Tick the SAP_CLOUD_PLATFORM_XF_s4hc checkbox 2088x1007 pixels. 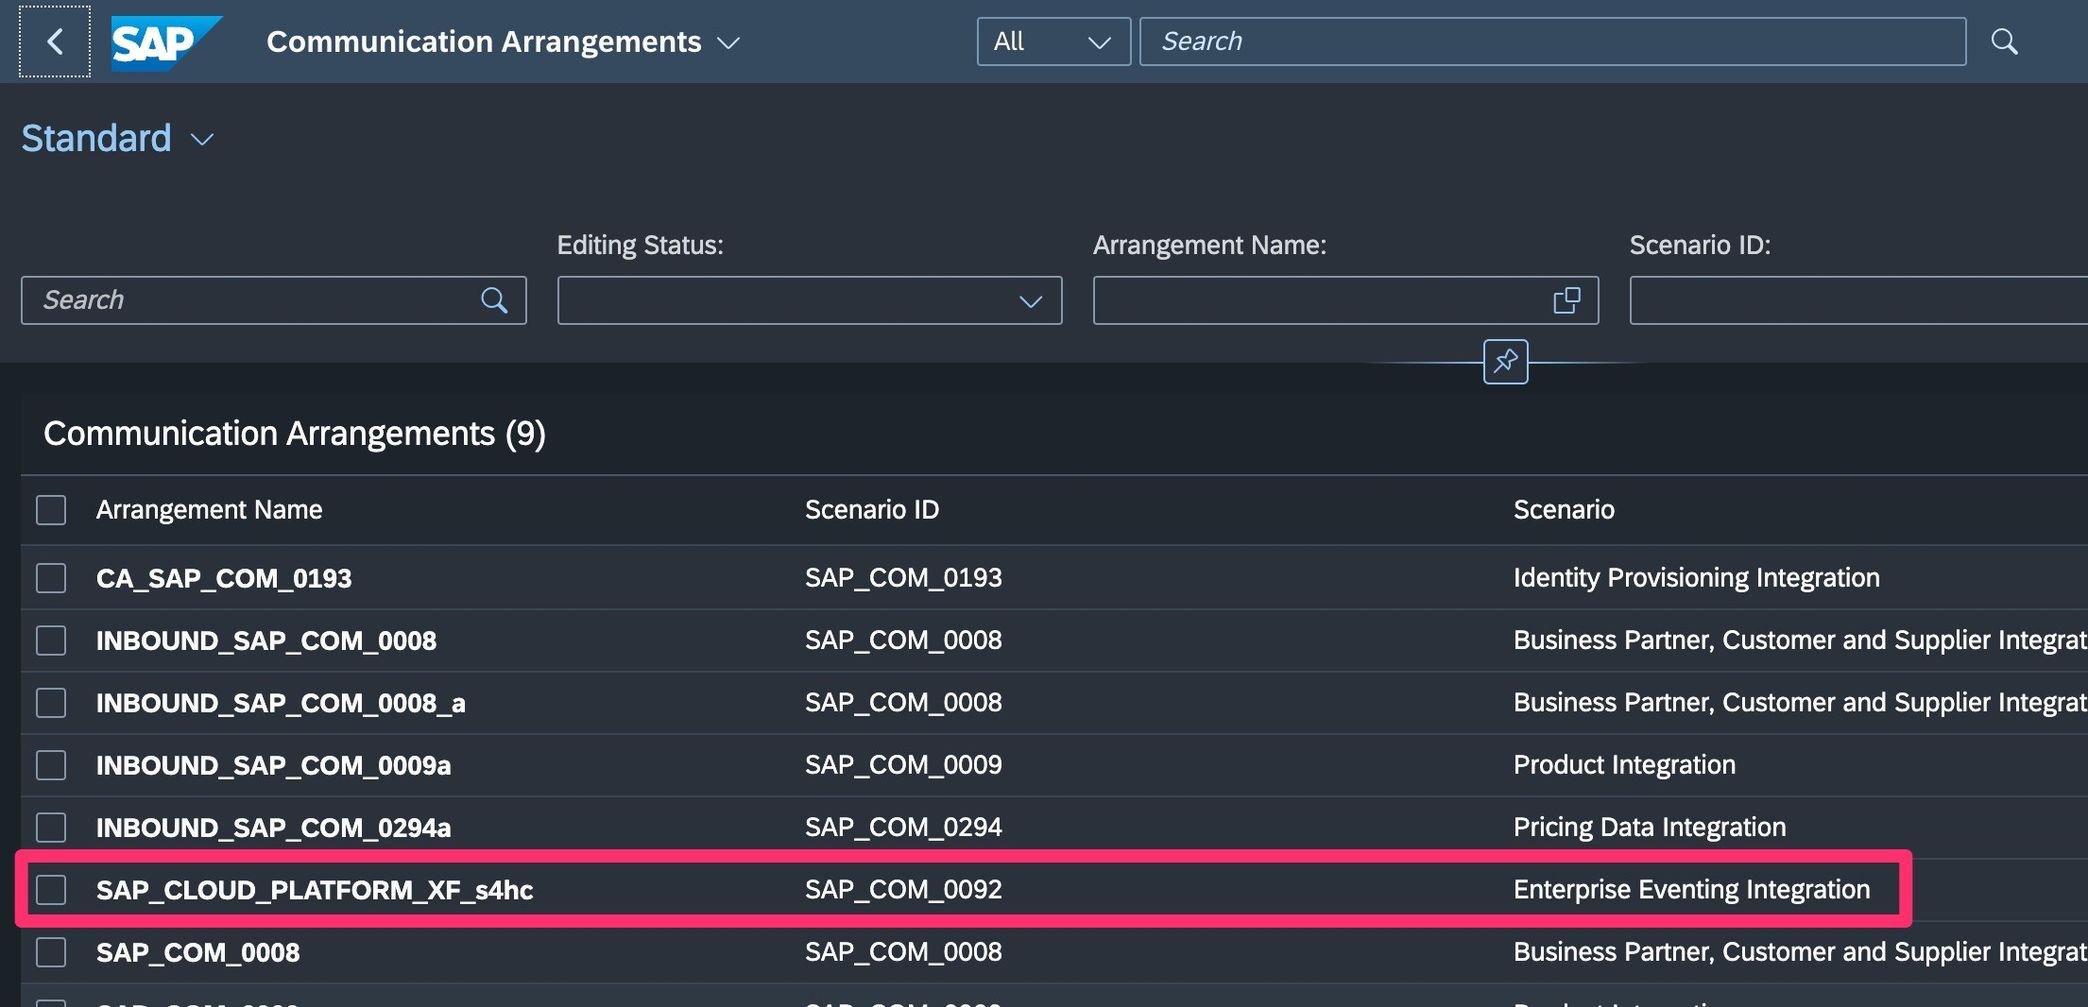[51, 890]
